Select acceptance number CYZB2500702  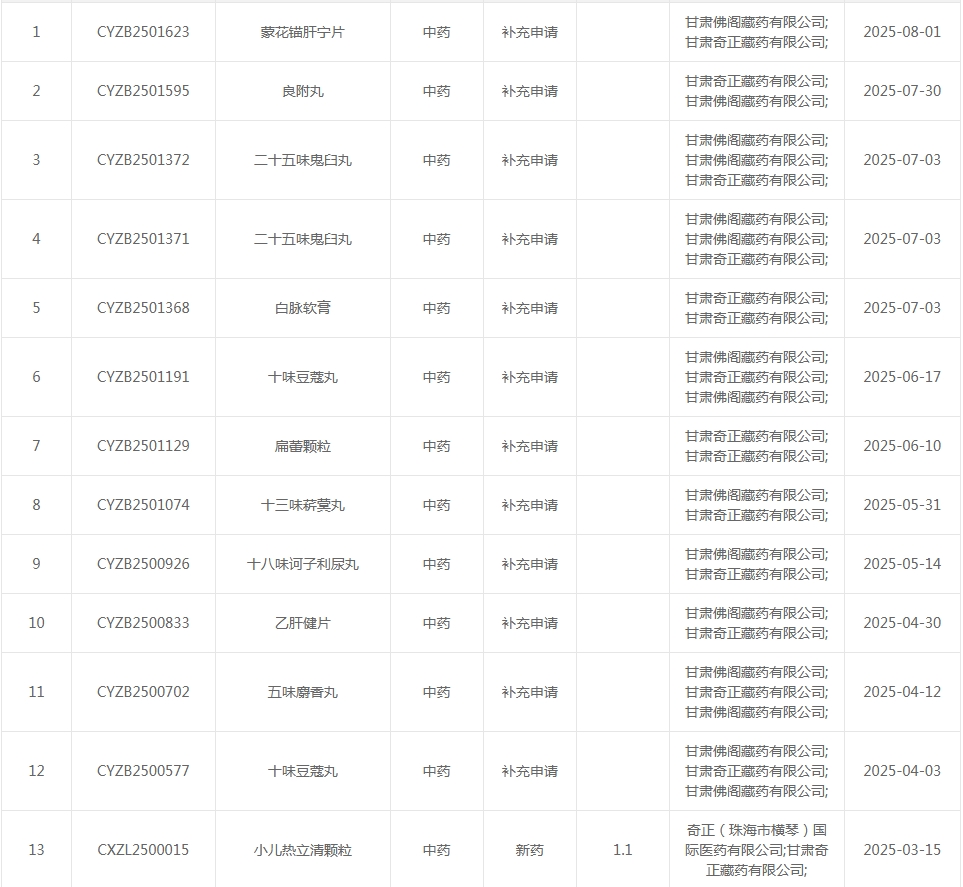143,692
